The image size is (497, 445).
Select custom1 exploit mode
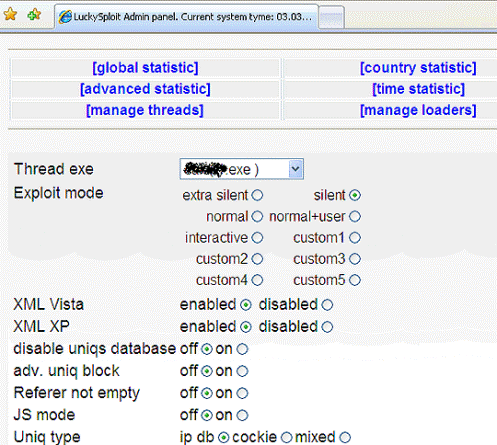pos(355,238)
